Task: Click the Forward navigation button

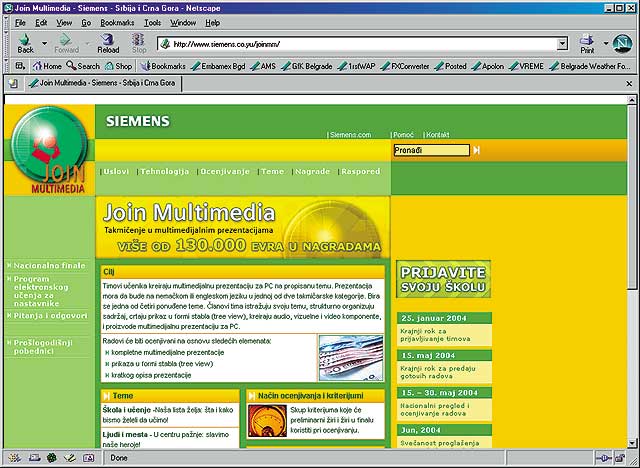Action: click(66, 44)
